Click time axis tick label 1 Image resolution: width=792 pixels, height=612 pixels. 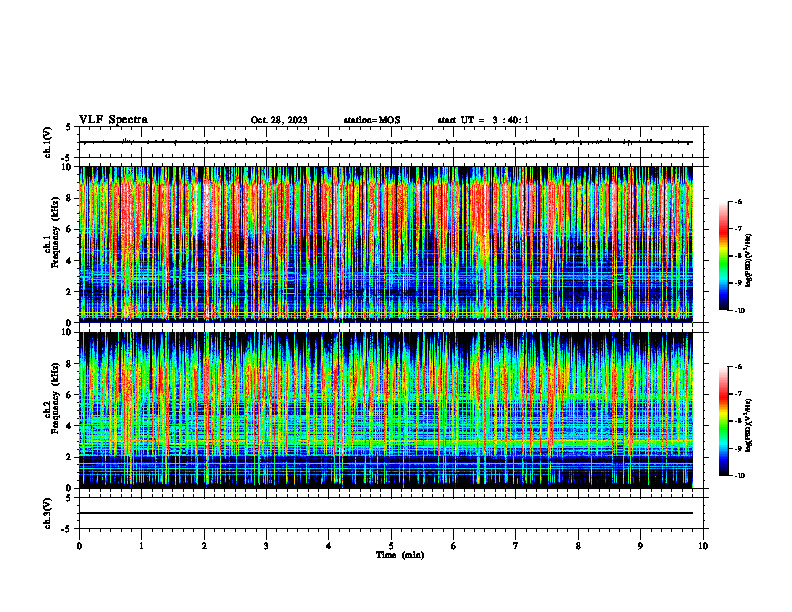141,546
